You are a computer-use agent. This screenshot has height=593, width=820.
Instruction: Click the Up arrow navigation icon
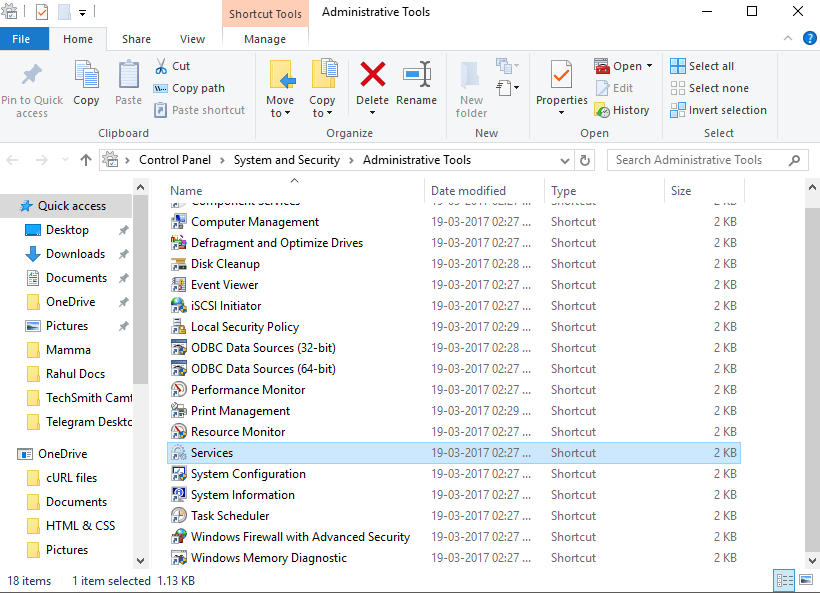point(86,160)
